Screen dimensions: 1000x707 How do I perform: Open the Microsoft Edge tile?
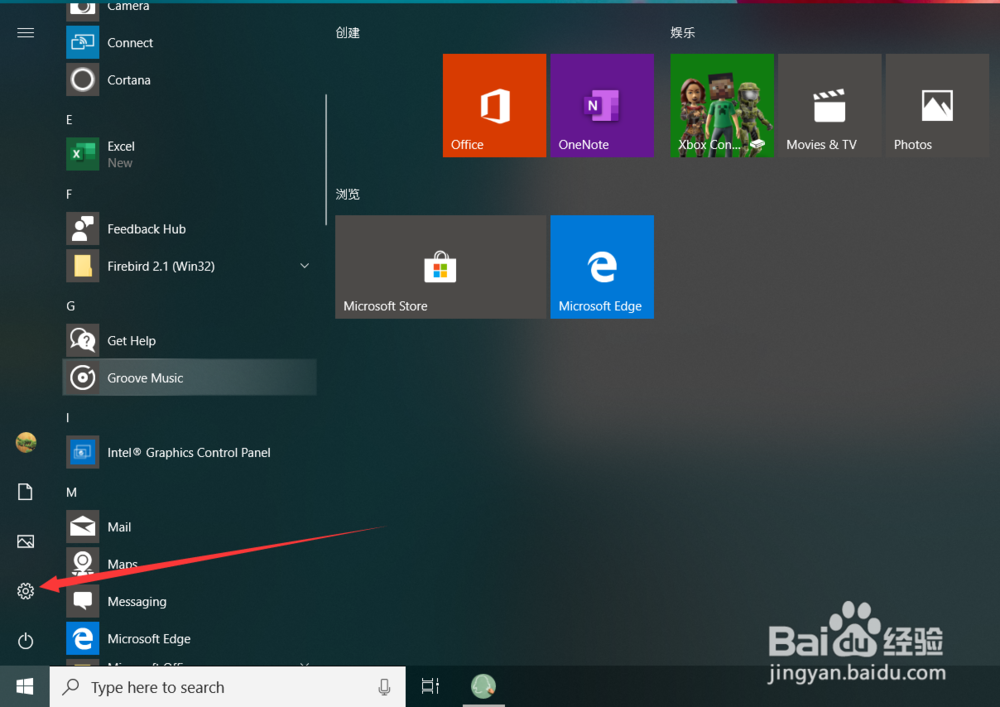(602, 266)
